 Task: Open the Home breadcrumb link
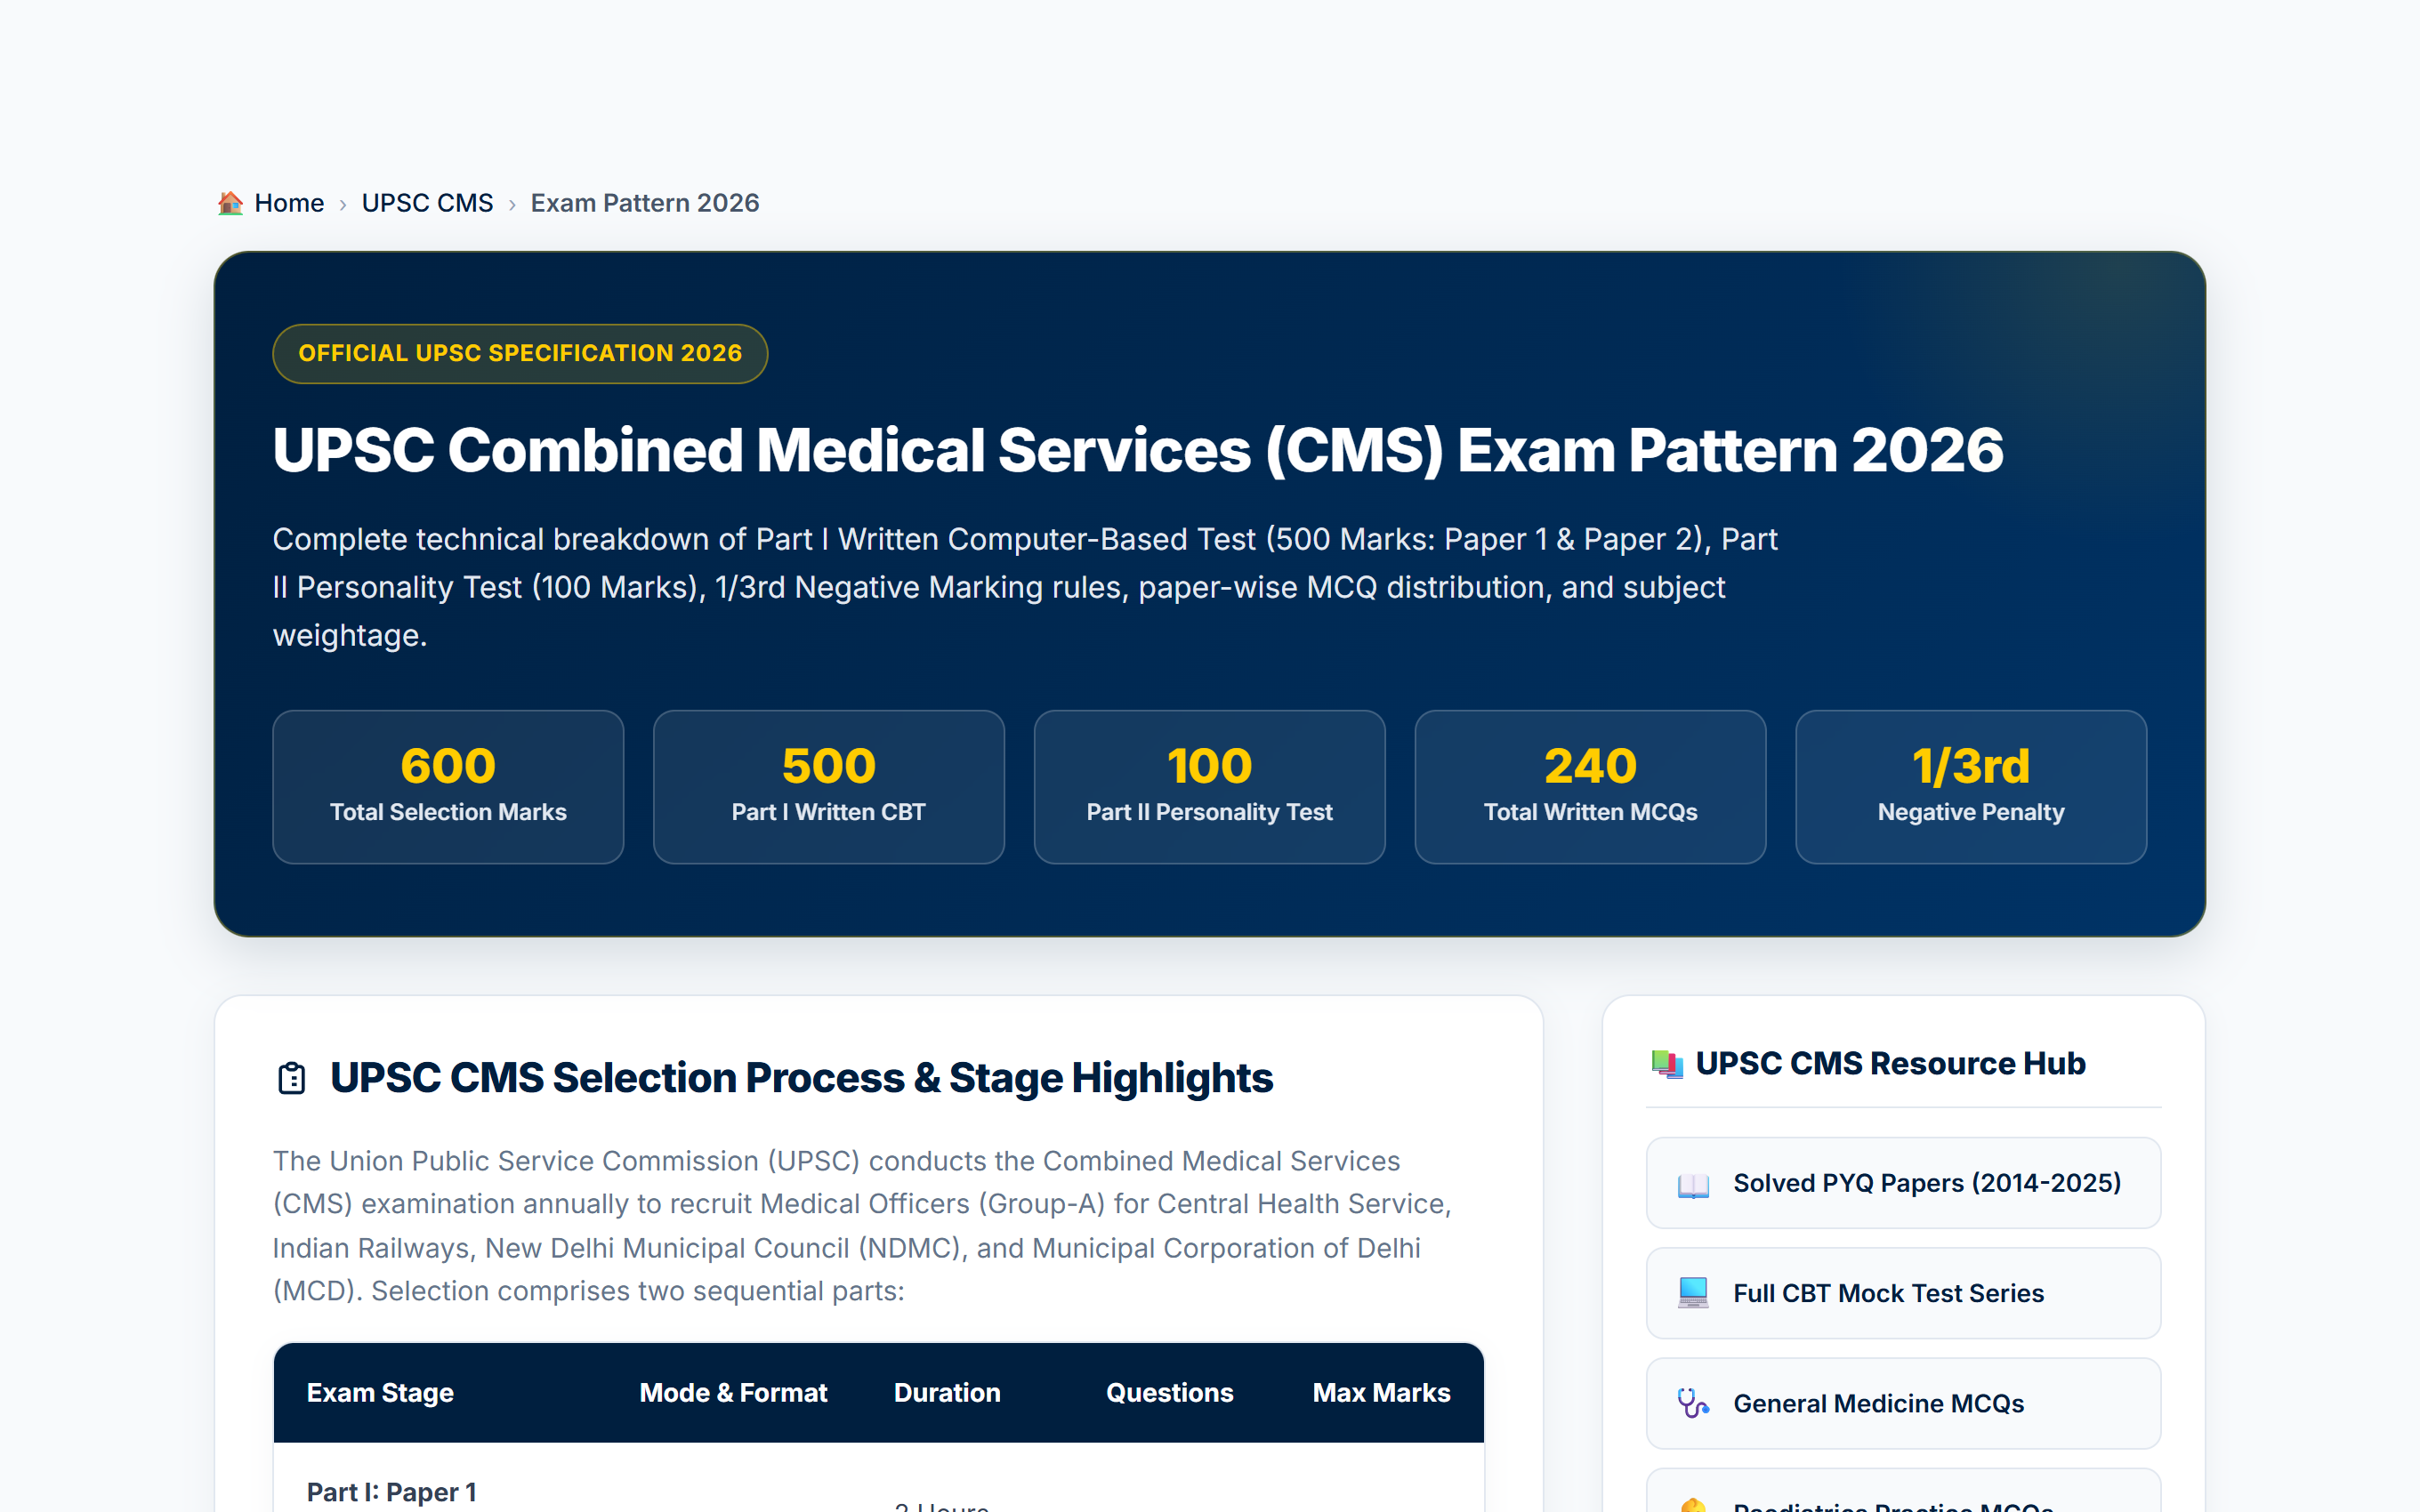pos(289,203)
